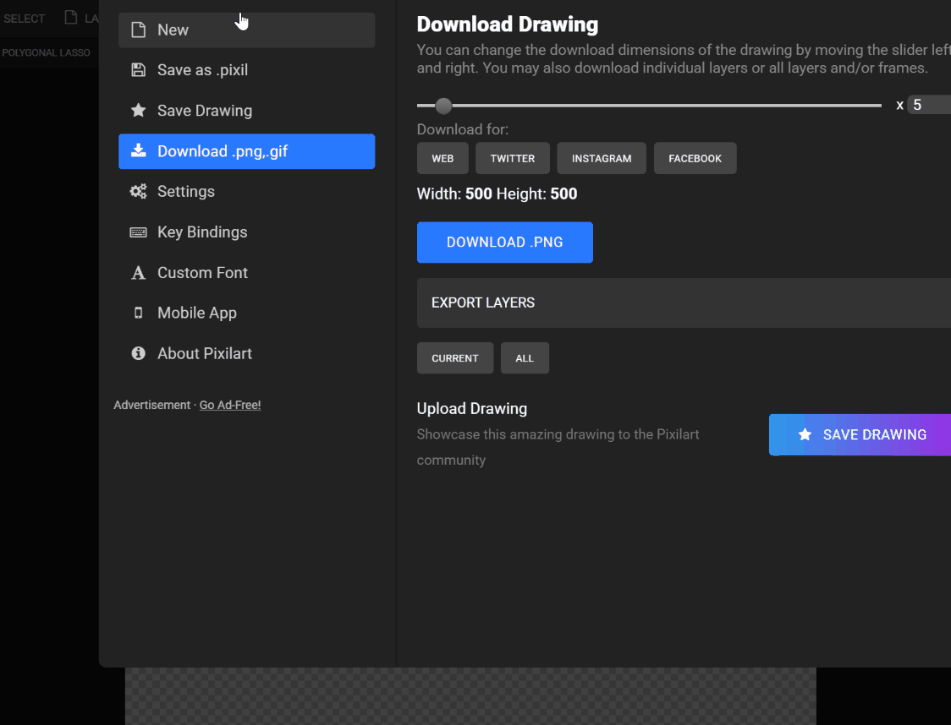The image size is (951, 725).
Task: Click the Upload Drawing heading
Action: [472, 408]
